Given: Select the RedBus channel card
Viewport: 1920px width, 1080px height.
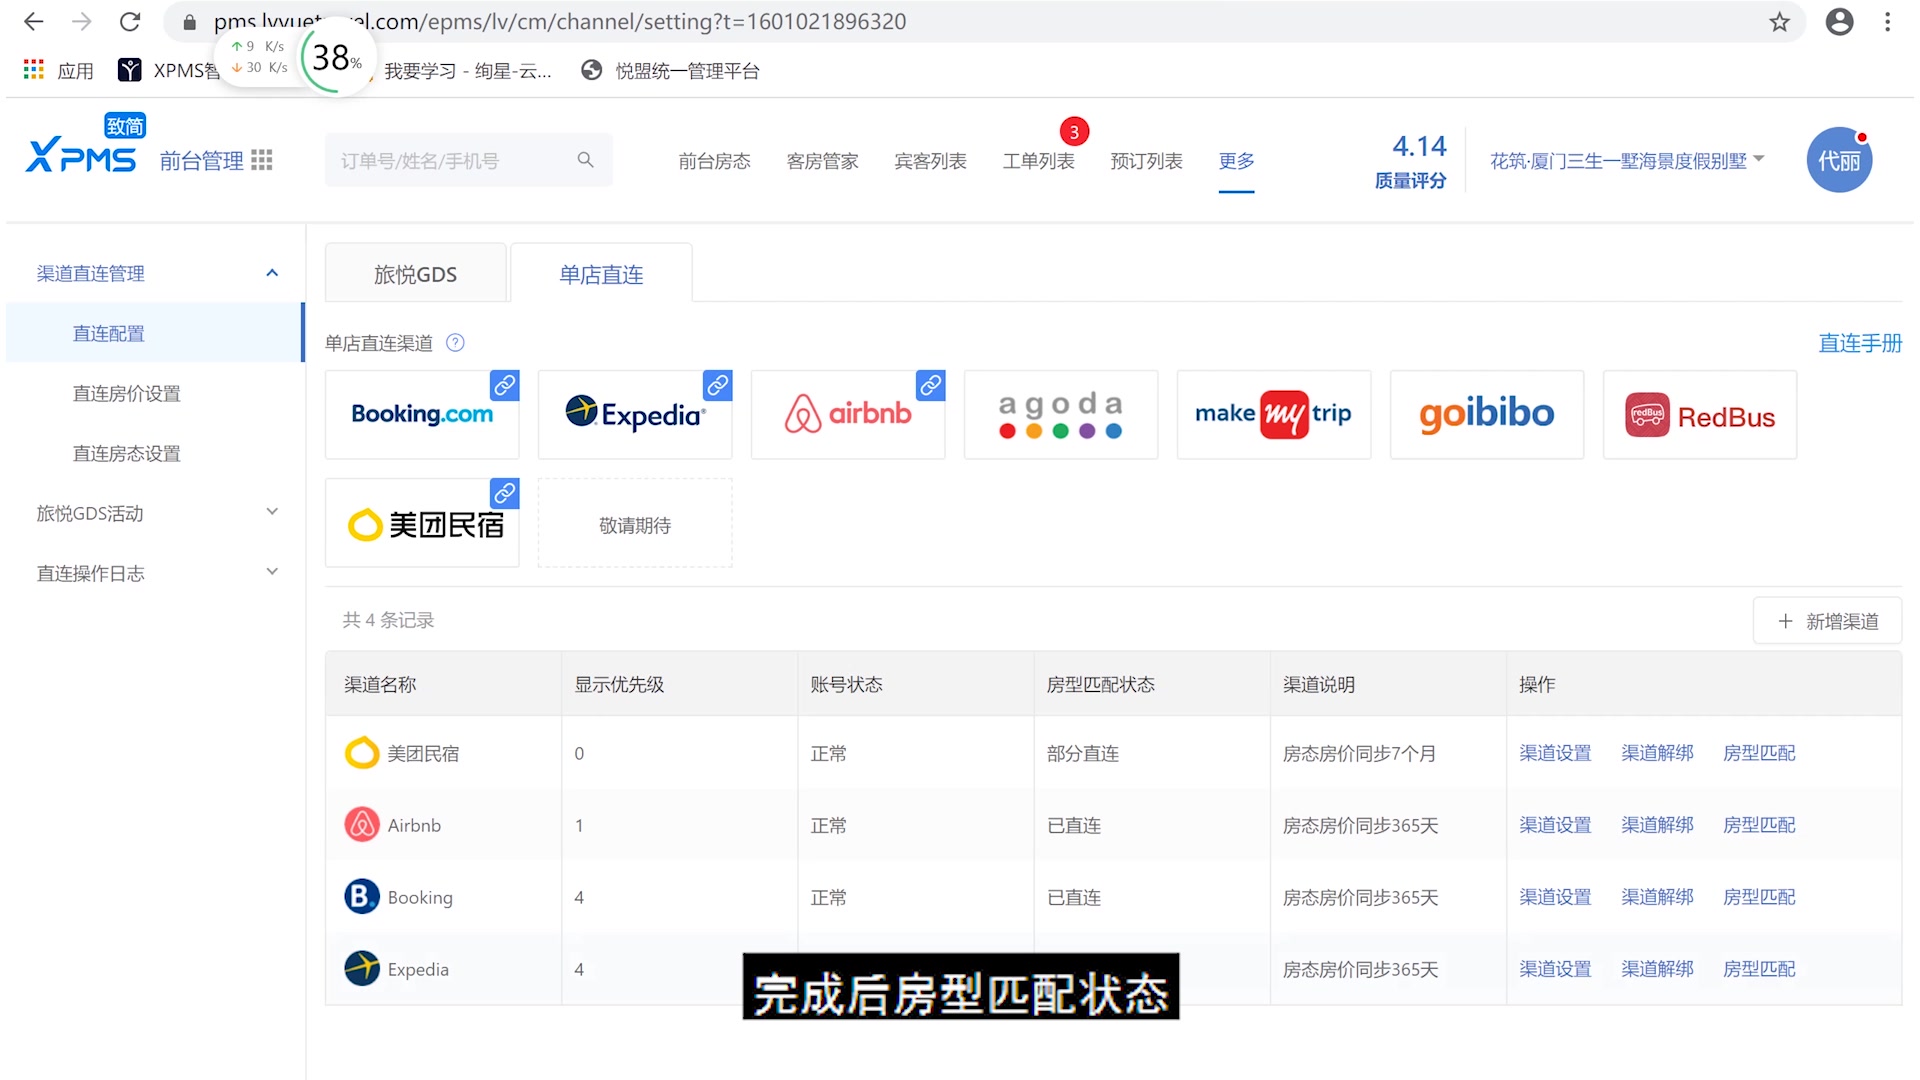Looking at the screenshot, I should (x=1700, y=415).
